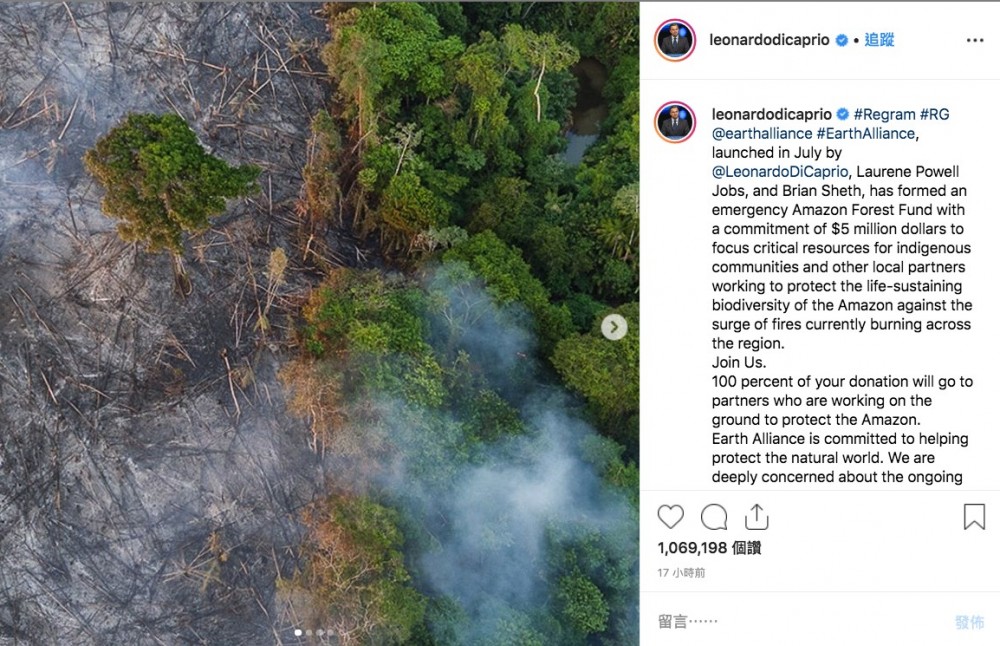Share the post using the share icon
This screenshot has height=646, width=1000.
tap(757, 517)
